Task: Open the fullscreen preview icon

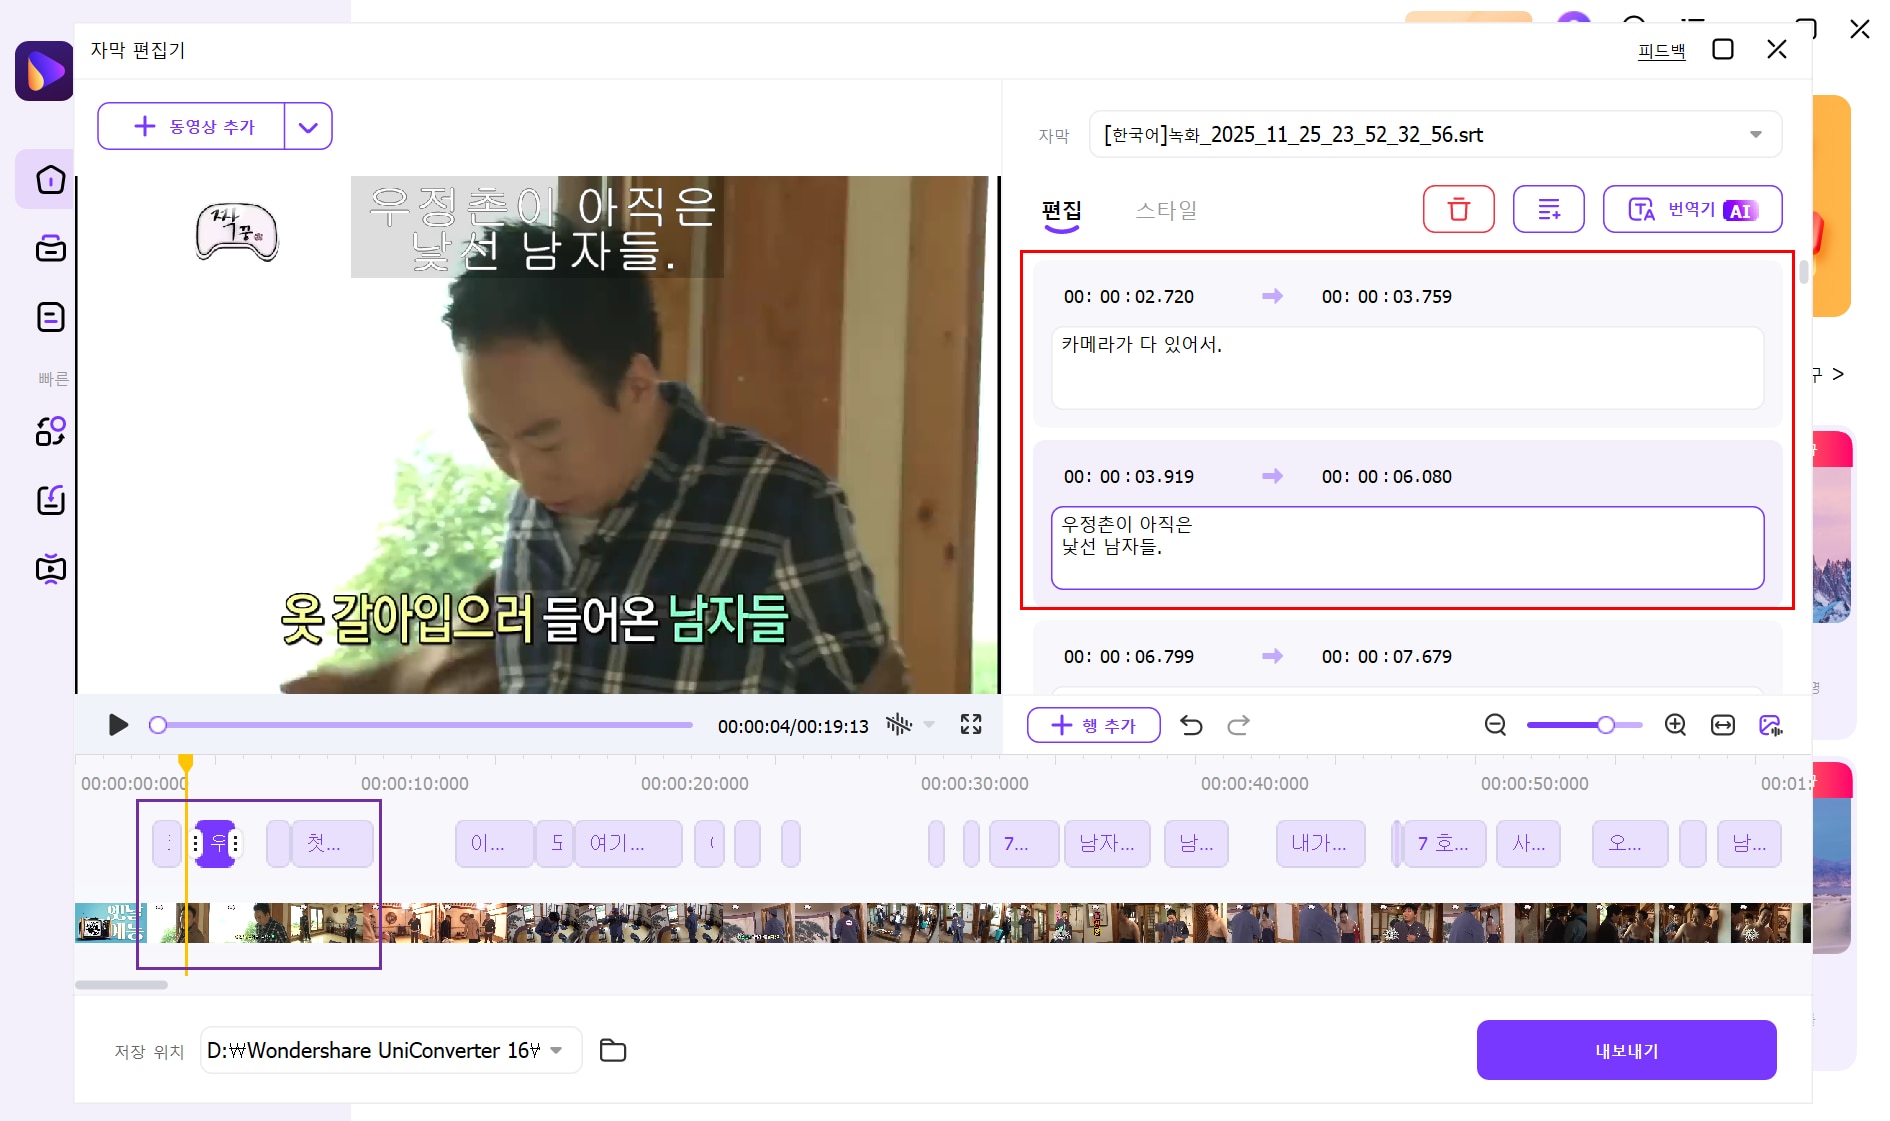Action: click(x=969, y=725)
